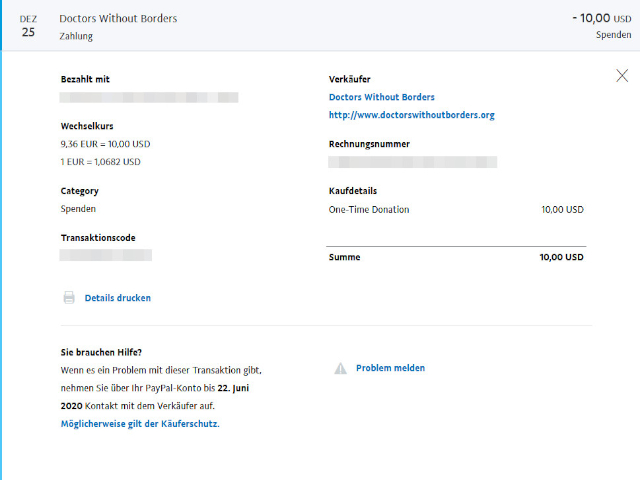Viewport: 640px width, 480px height.
Task: Select the '1 EUR = 1,0682 USD' rate
Action: tap(100, 162)
